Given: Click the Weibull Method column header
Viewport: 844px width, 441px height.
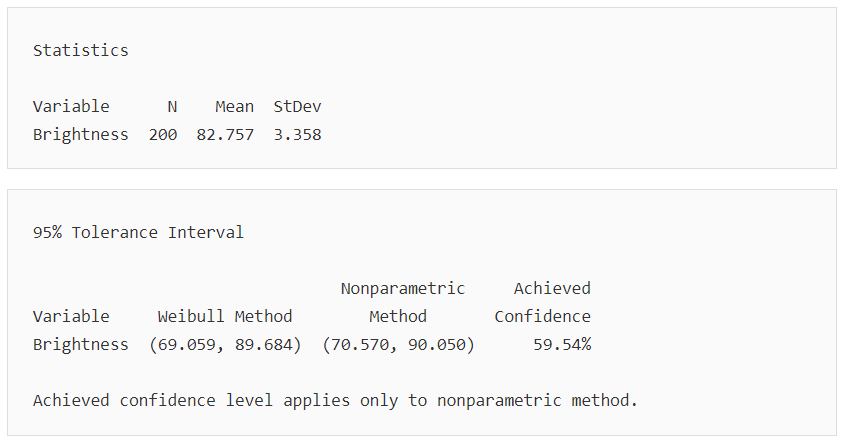Looking at the screenshot, I should (x=225, y=317).
